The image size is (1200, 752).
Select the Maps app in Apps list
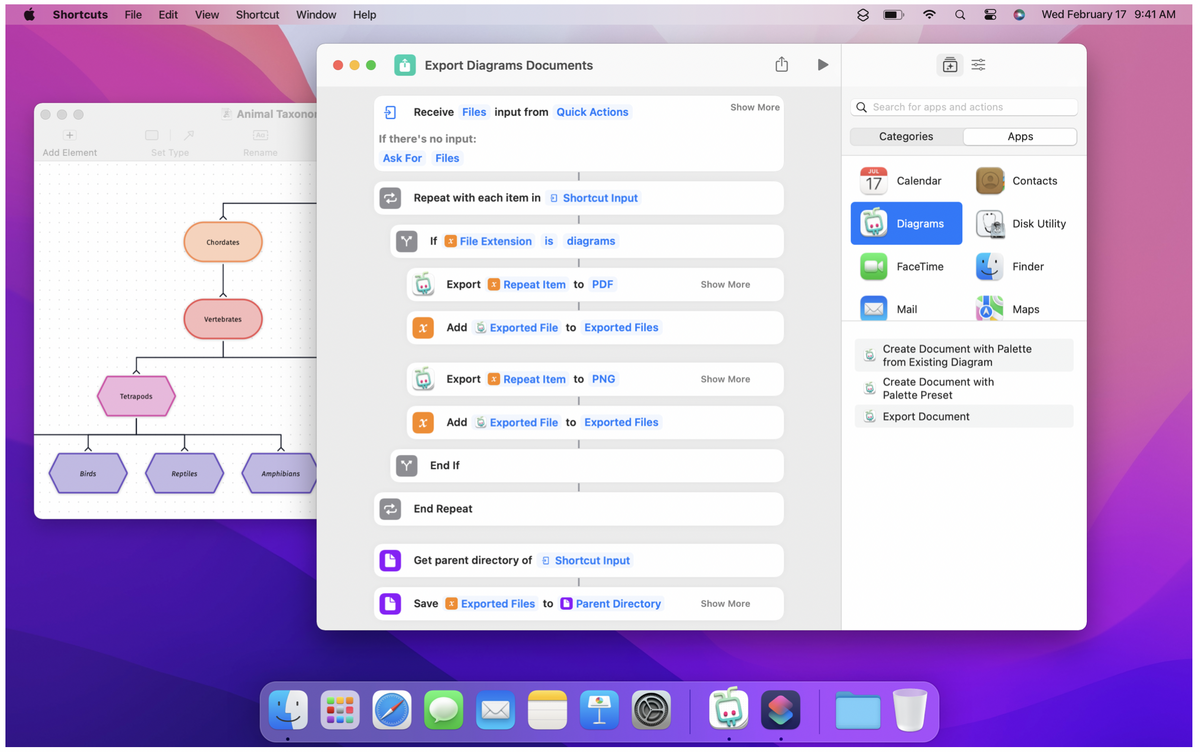click(x=1010, y=309)
